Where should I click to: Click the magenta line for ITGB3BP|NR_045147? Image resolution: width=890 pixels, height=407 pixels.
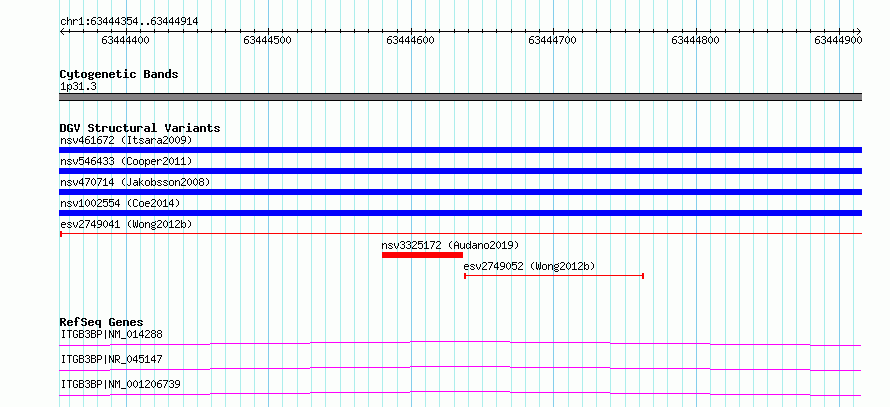point(460,368)
